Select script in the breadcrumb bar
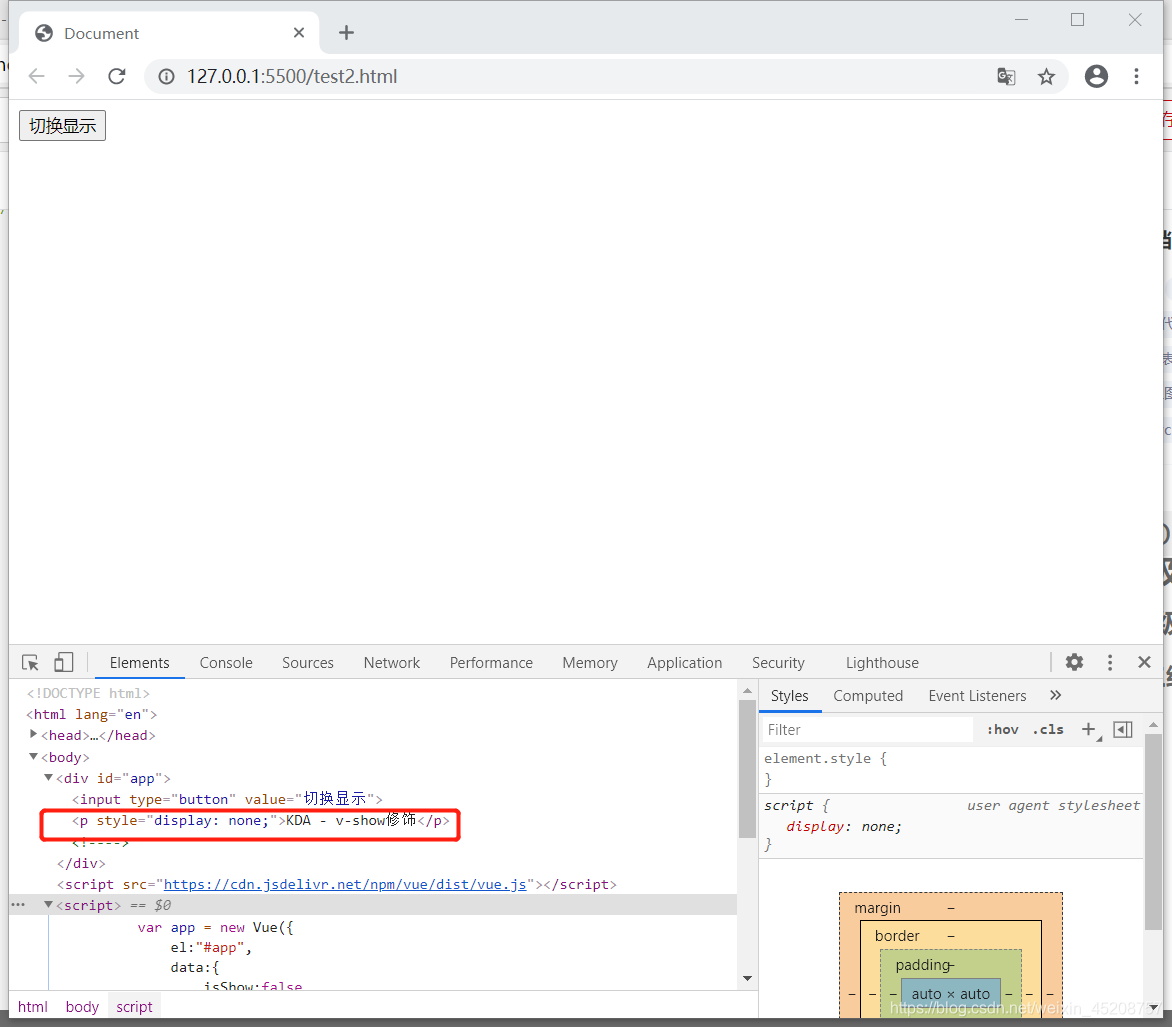This screenshot has height=1027, width=1172. [x=135, y=1007]
